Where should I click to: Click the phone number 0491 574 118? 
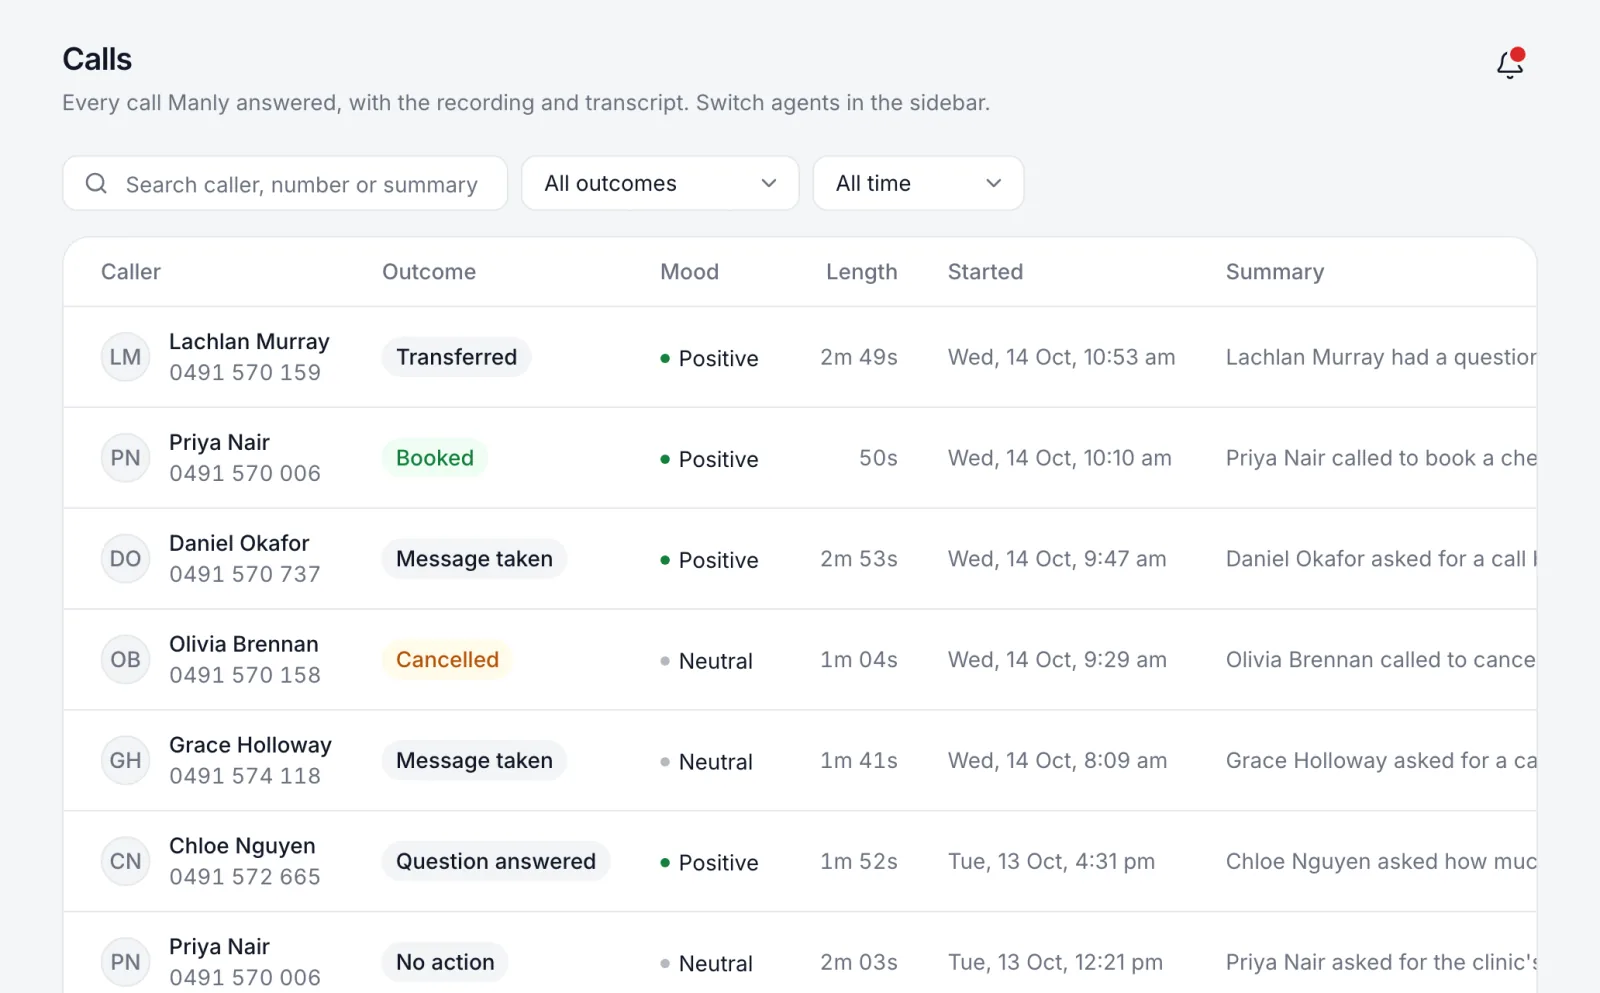(245, 776)
